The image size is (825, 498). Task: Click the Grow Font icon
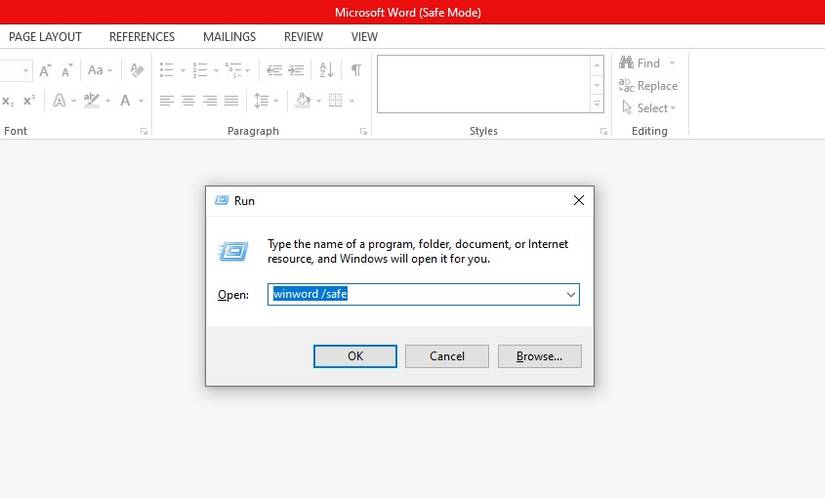coord(45,70)
